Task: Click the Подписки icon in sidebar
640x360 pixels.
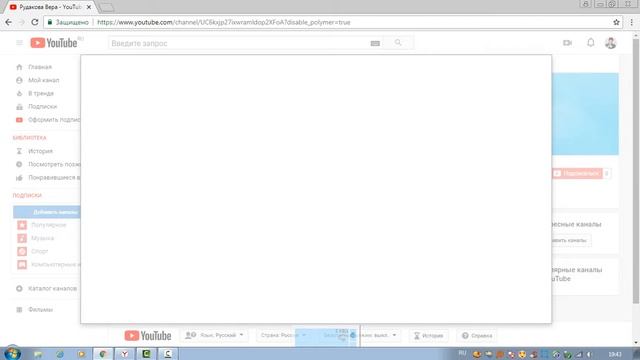Action: pyautogui.click(x=19, y=107)
